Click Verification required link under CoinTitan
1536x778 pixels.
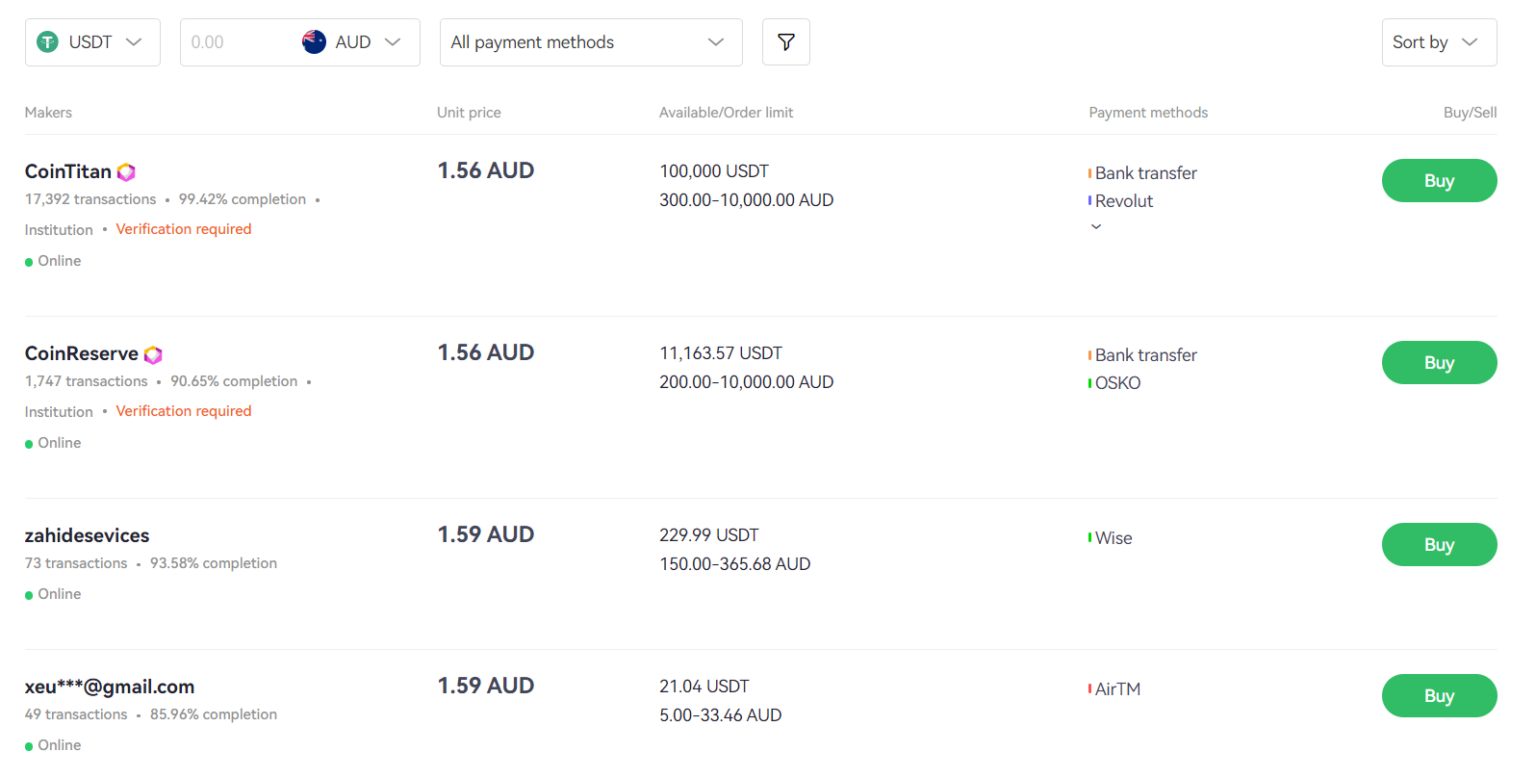coord(184,229)
